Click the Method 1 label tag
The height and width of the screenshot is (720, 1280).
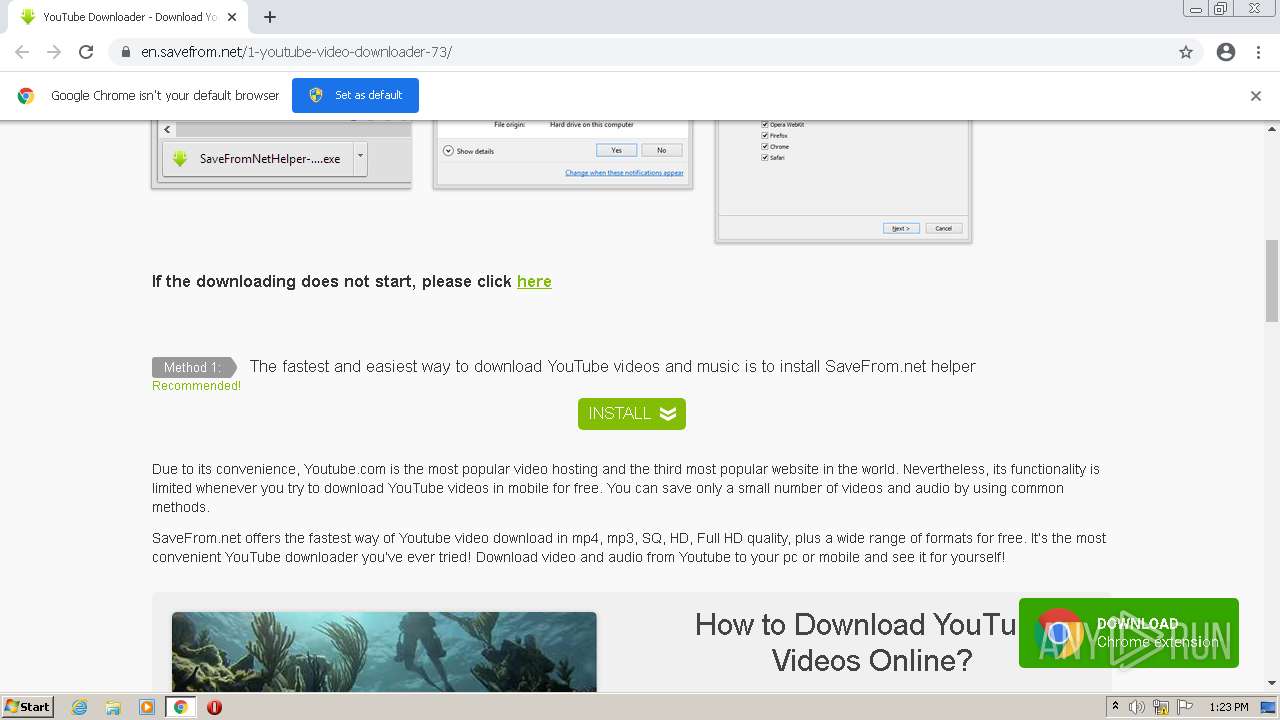click(x=194, y=367)
